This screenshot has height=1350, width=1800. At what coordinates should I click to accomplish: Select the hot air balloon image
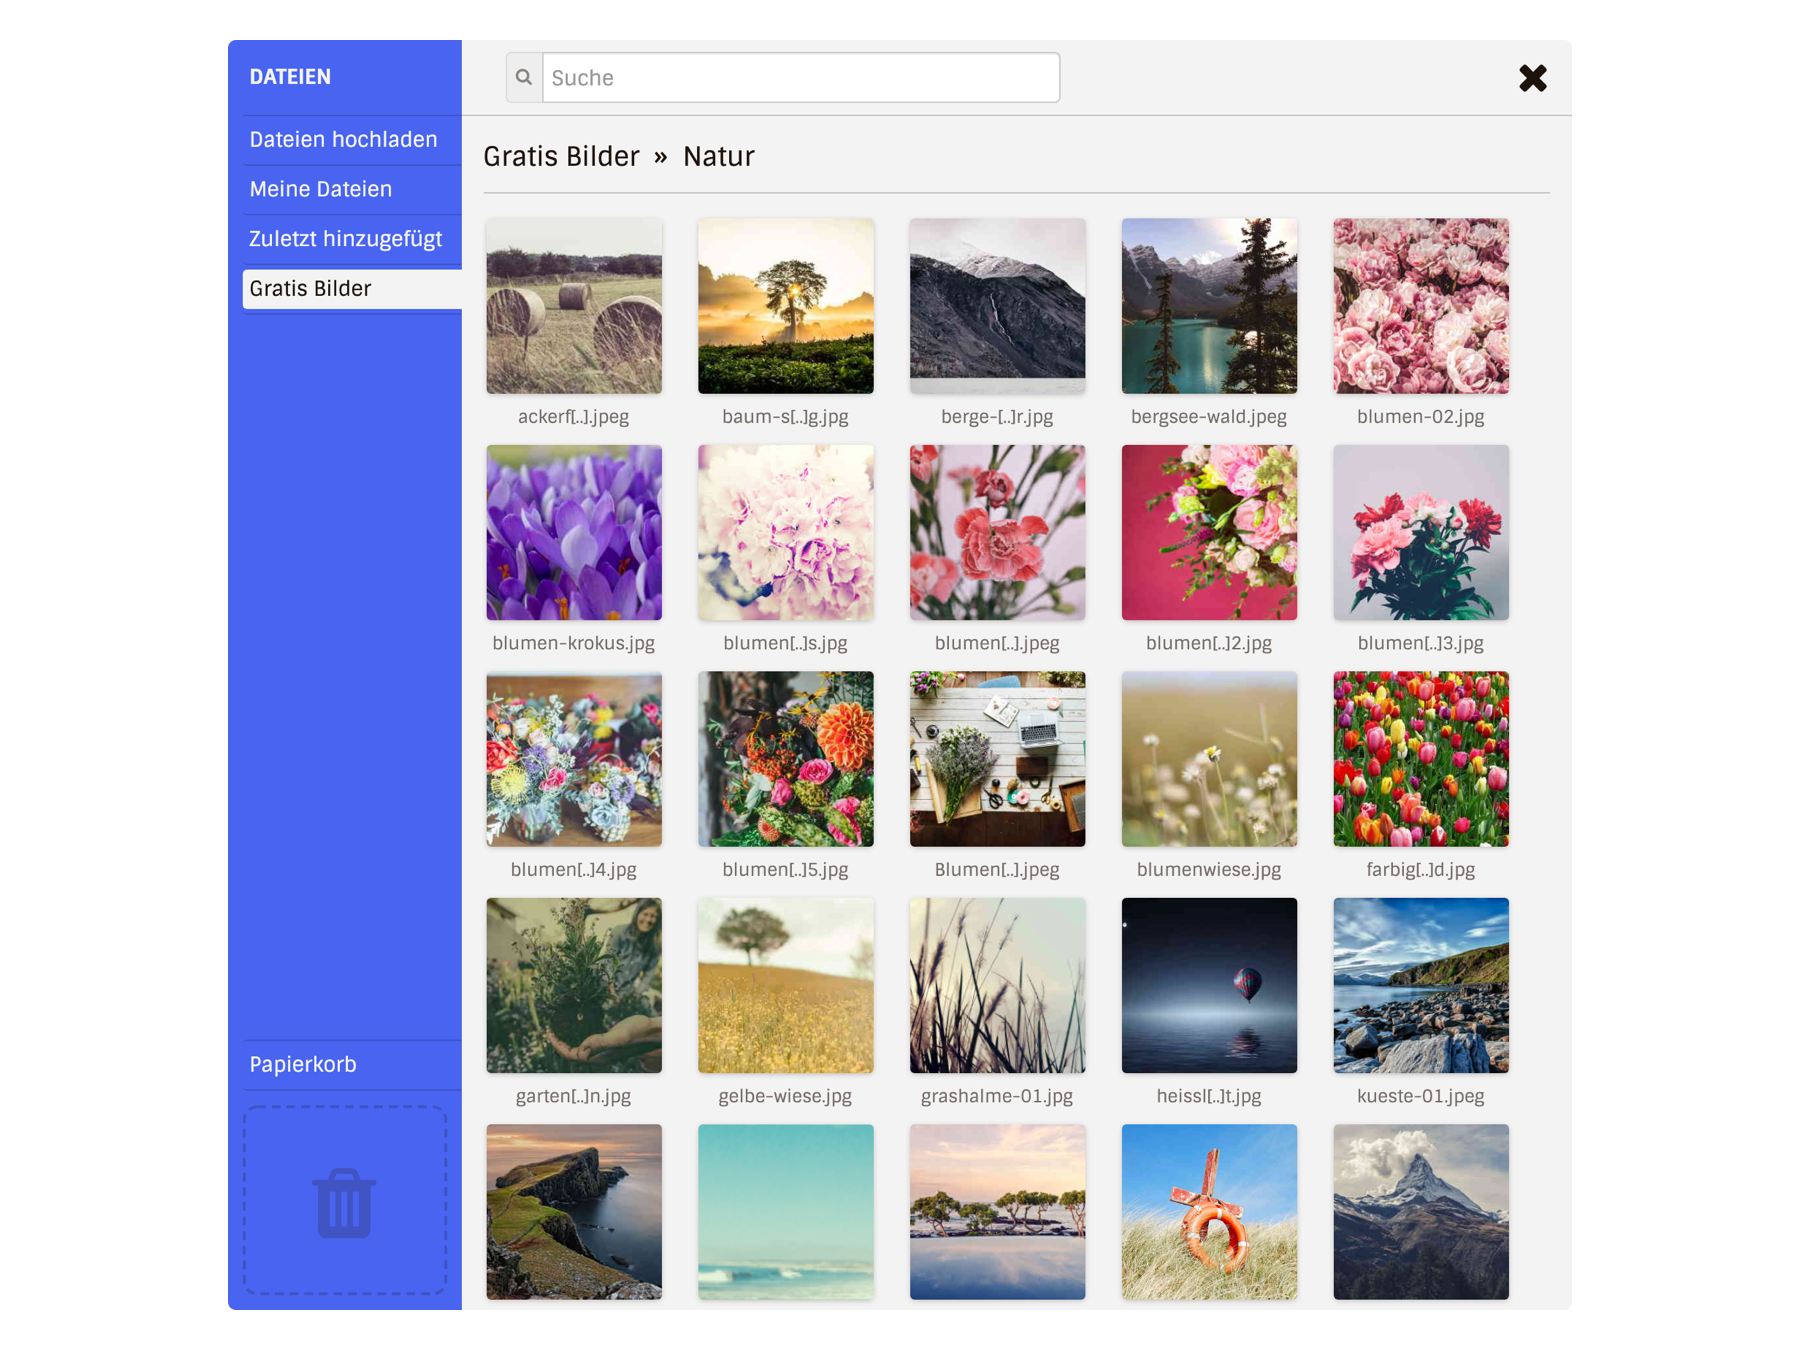(1209, 986)
